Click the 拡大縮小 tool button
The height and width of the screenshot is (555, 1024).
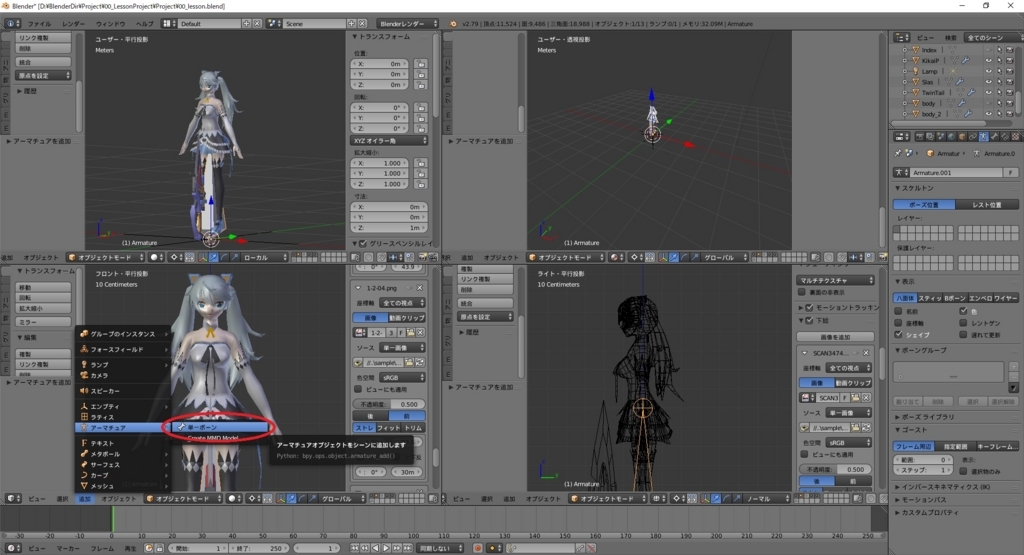click(x=43, y=308)
